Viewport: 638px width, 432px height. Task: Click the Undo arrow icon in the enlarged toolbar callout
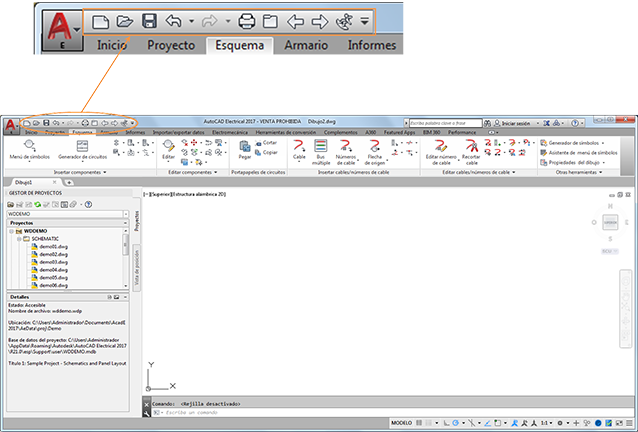click(173, 21)
